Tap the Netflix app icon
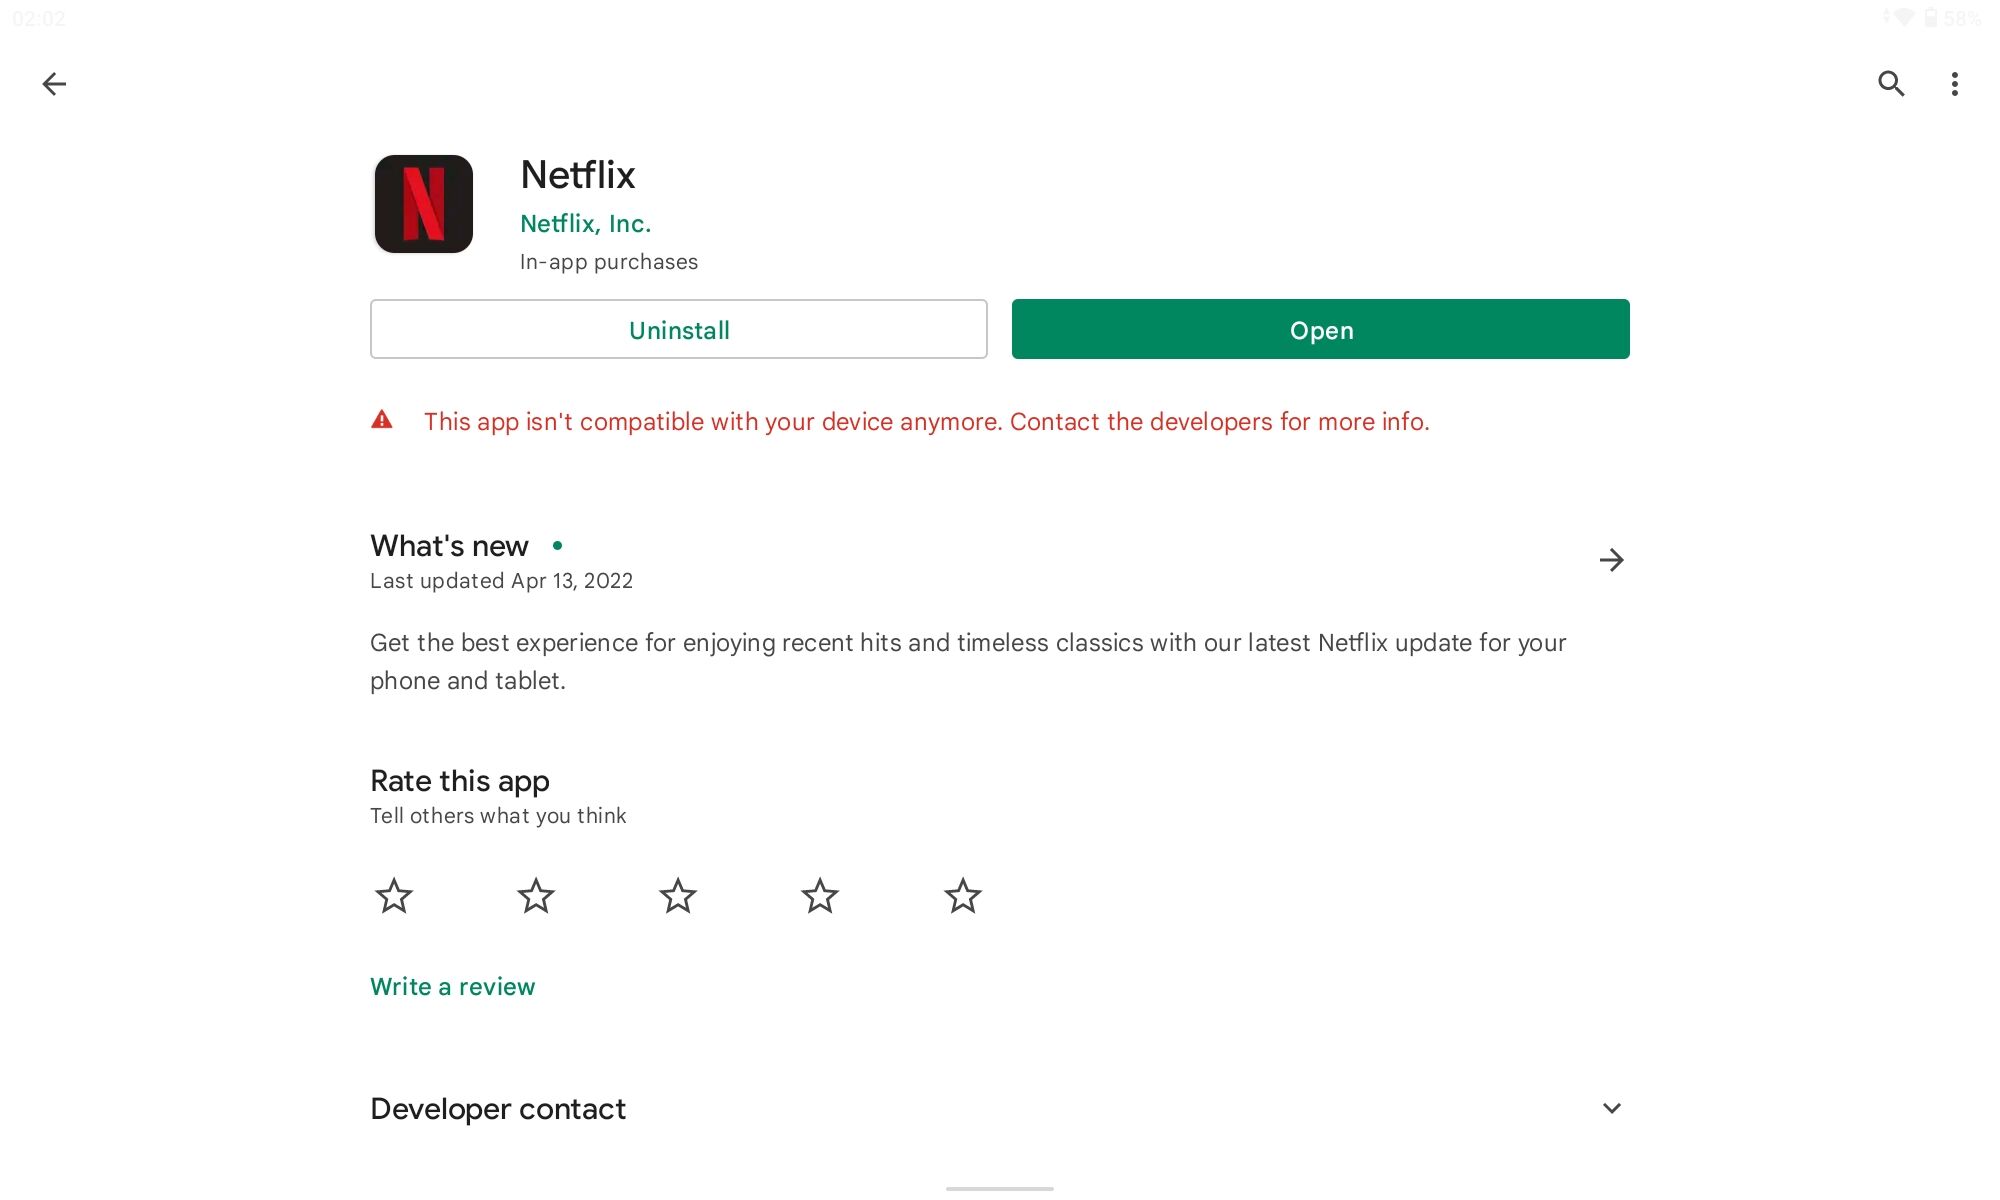Viewport: 2000px width, 1200px height. (424, 204)
